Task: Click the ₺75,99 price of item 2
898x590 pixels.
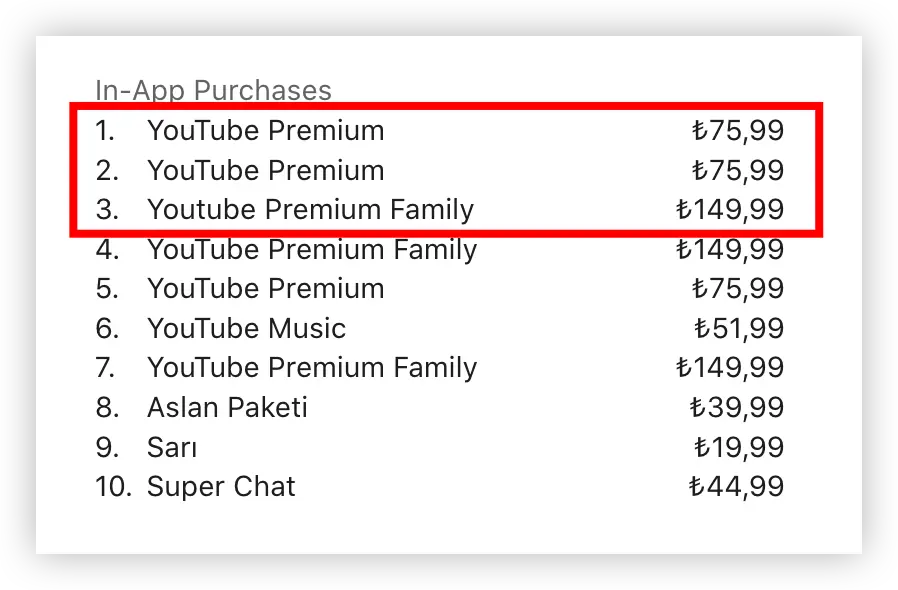Action: [x=738, y=170]
